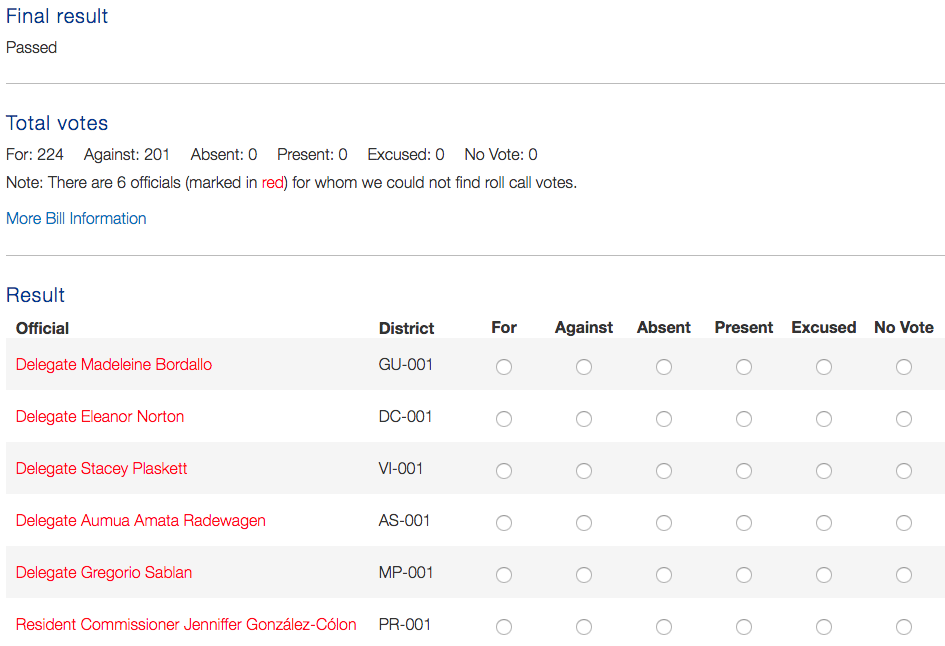
Task: Select No Vote for Jenniffer González-Cólon
Action: (x=904, y=627)
